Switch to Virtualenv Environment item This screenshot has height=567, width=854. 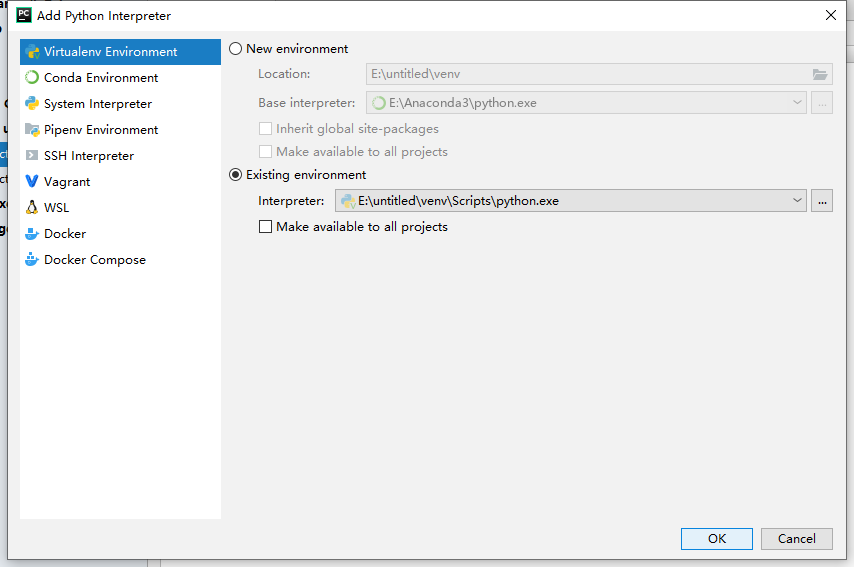tap(120, 52)
